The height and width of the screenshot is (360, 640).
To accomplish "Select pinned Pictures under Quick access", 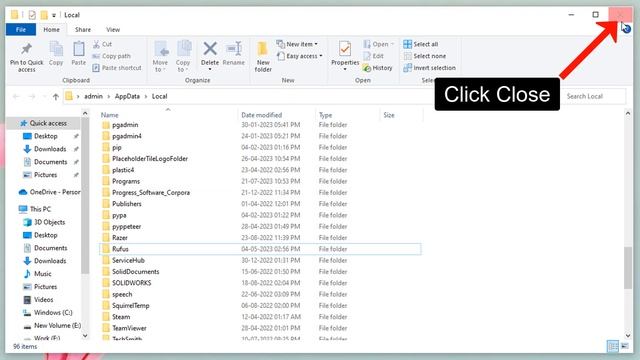I will point(45,175).
